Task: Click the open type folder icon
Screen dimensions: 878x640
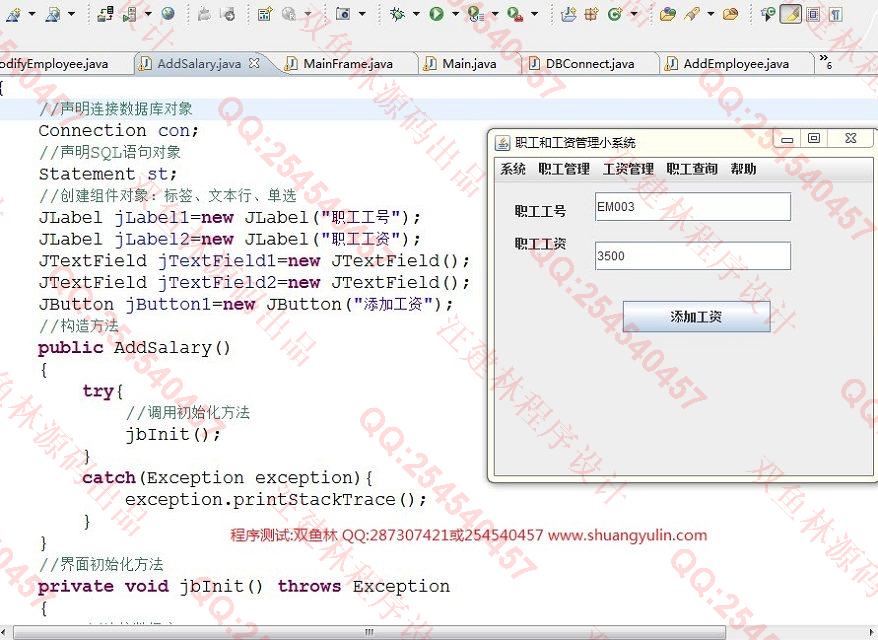Action: click(x=667, y=14)
